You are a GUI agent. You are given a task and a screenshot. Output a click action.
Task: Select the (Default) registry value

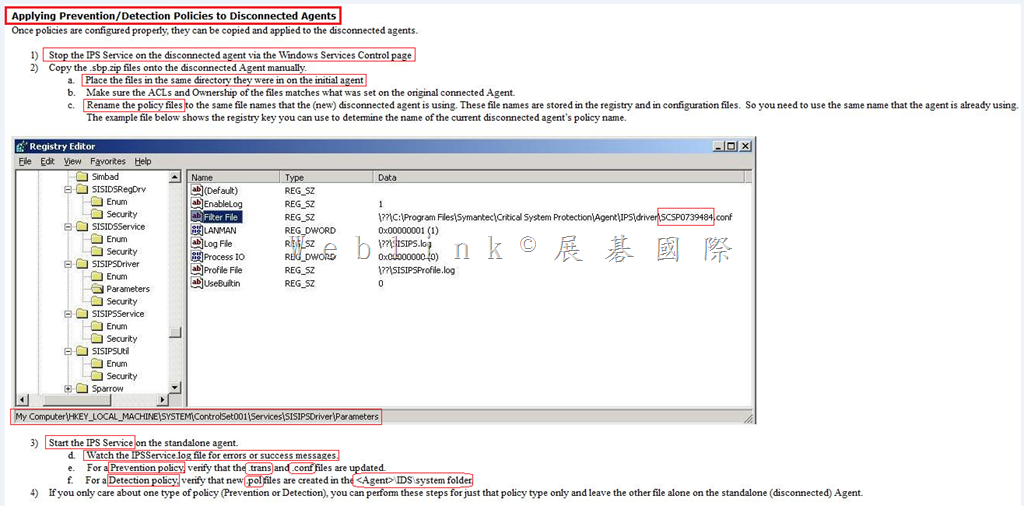[220, 190]
